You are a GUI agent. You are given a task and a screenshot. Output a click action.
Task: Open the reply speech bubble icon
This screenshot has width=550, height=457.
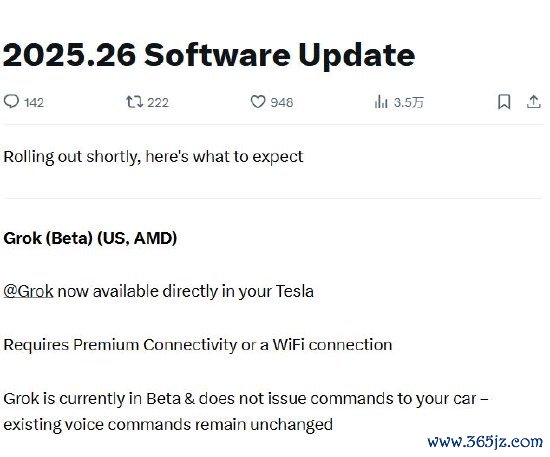click(x=11, y=102)
